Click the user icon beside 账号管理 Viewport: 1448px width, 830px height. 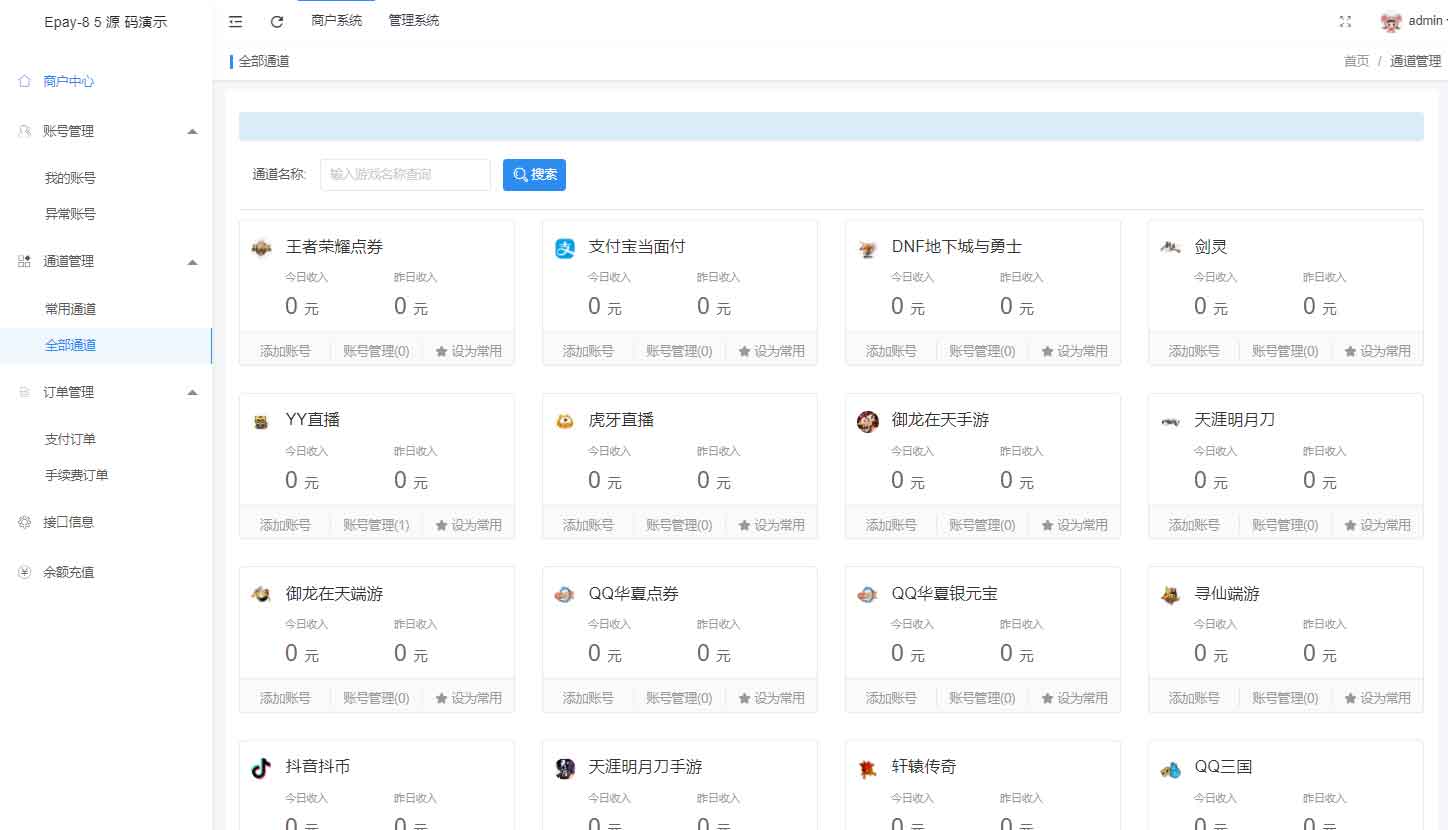click(25, 131)
